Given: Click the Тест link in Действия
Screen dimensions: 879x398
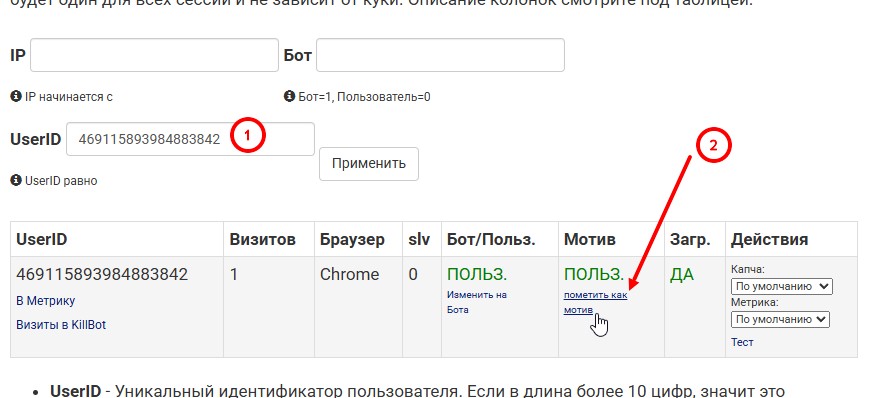Looking at the screenshot, I should [x=742, y=342].
